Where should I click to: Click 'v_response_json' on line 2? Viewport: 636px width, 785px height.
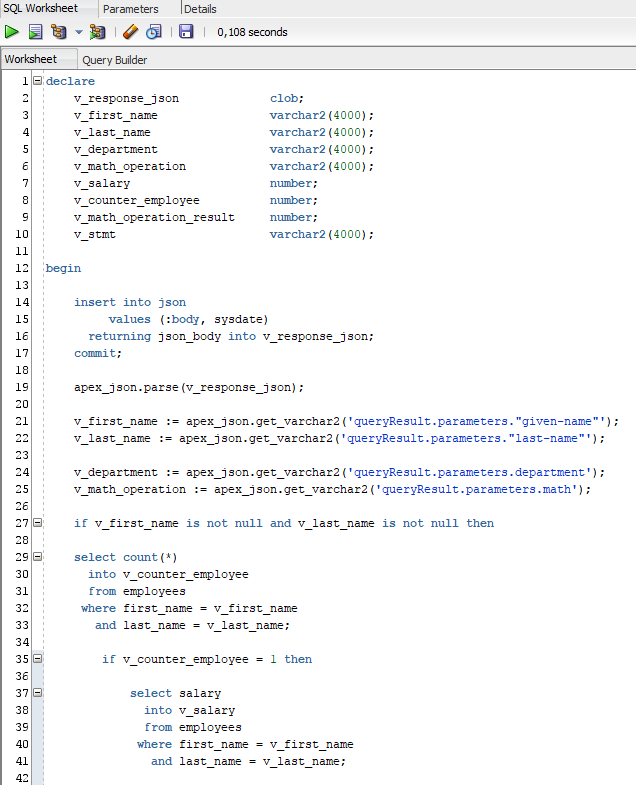(x=126, y=99)
